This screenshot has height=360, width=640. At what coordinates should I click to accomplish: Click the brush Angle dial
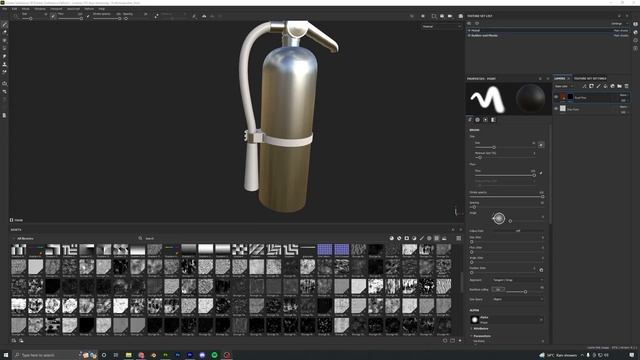click(x=498, y=218)
